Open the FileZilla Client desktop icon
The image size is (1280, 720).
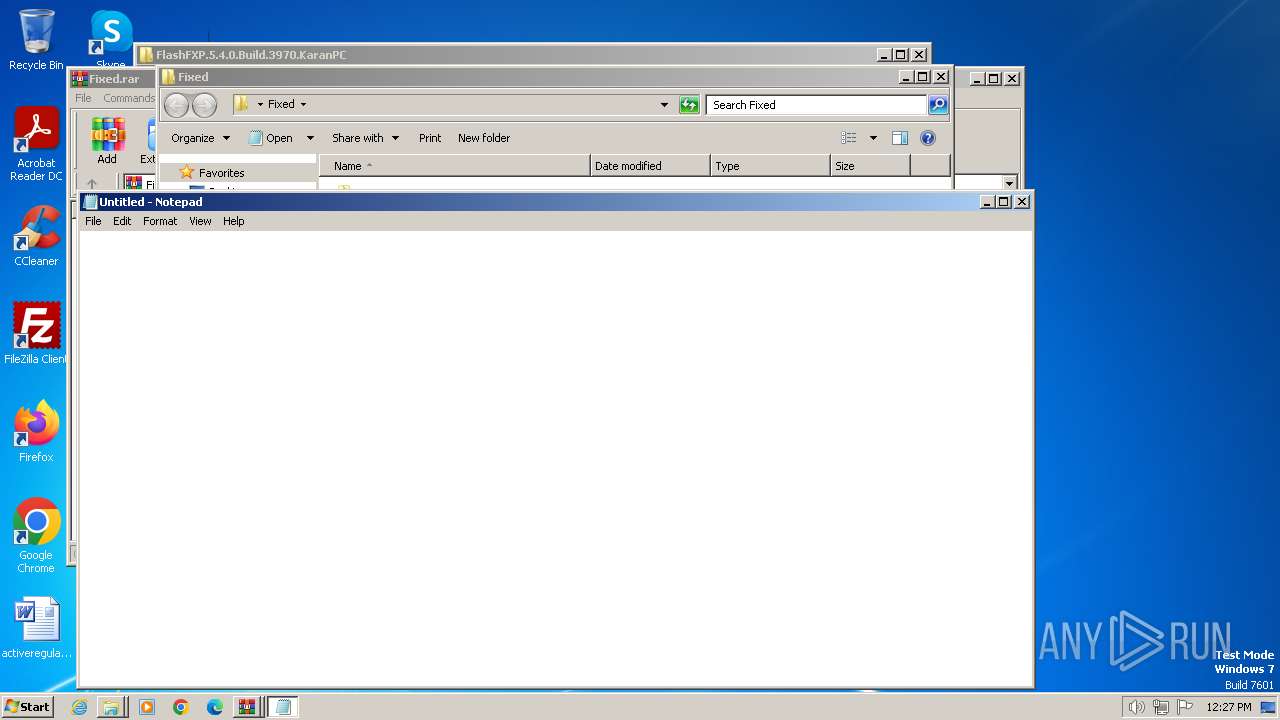pyautogui.click(x=36, y=333)
